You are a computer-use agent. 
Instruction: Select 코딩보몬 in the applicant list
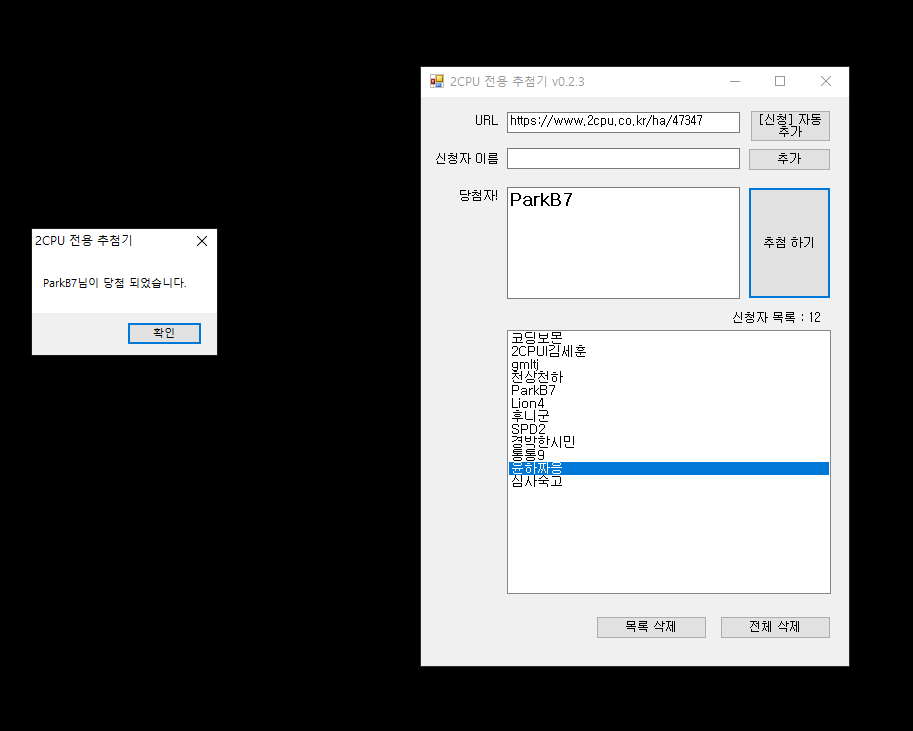(x=668, y=338)
